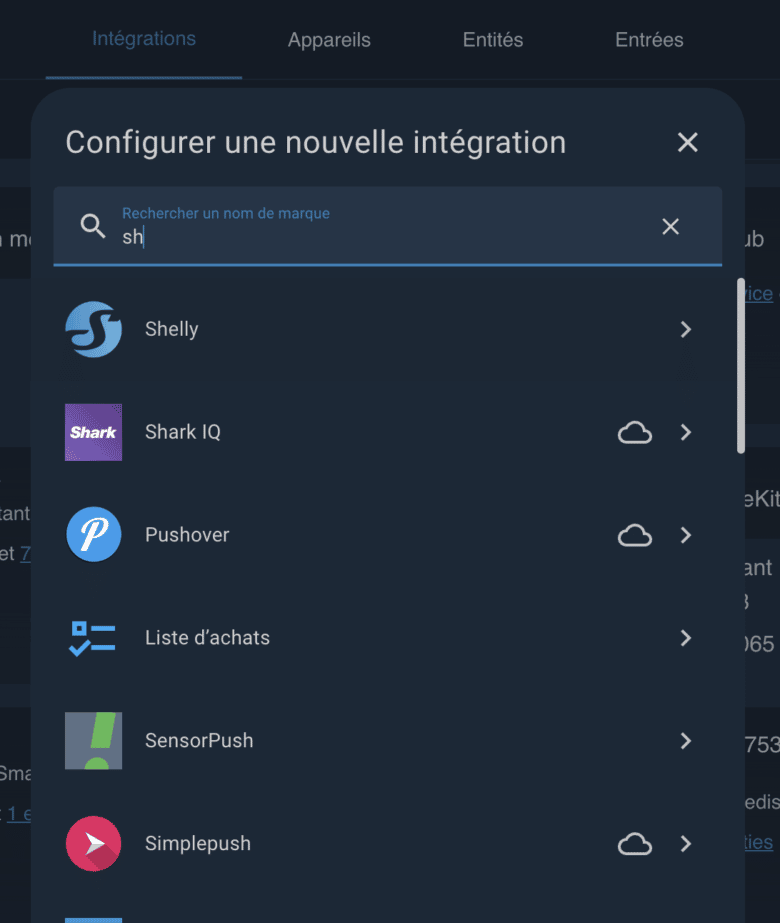This screenshot has height=923, width=780.
Task: Switch to the Appareils tab
Action: coord(329,40)
